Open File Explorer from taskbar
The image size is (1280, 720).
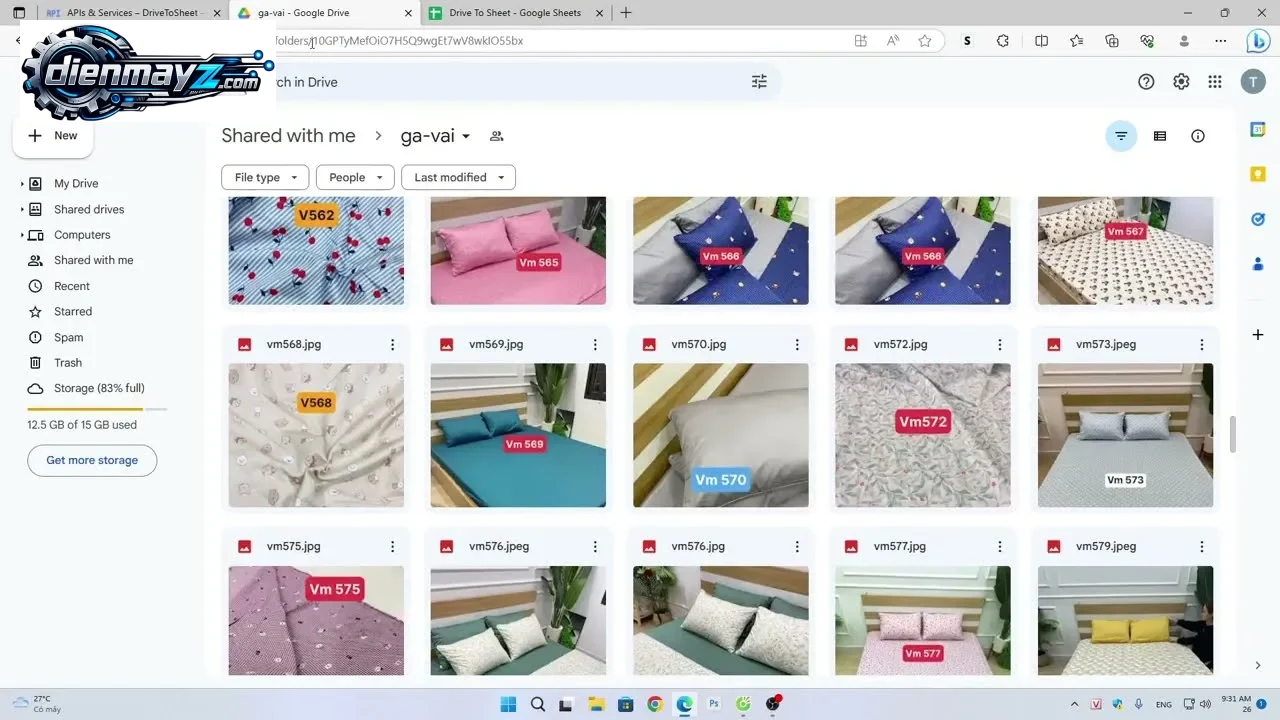pyautogui.click(x=596, y=704)
